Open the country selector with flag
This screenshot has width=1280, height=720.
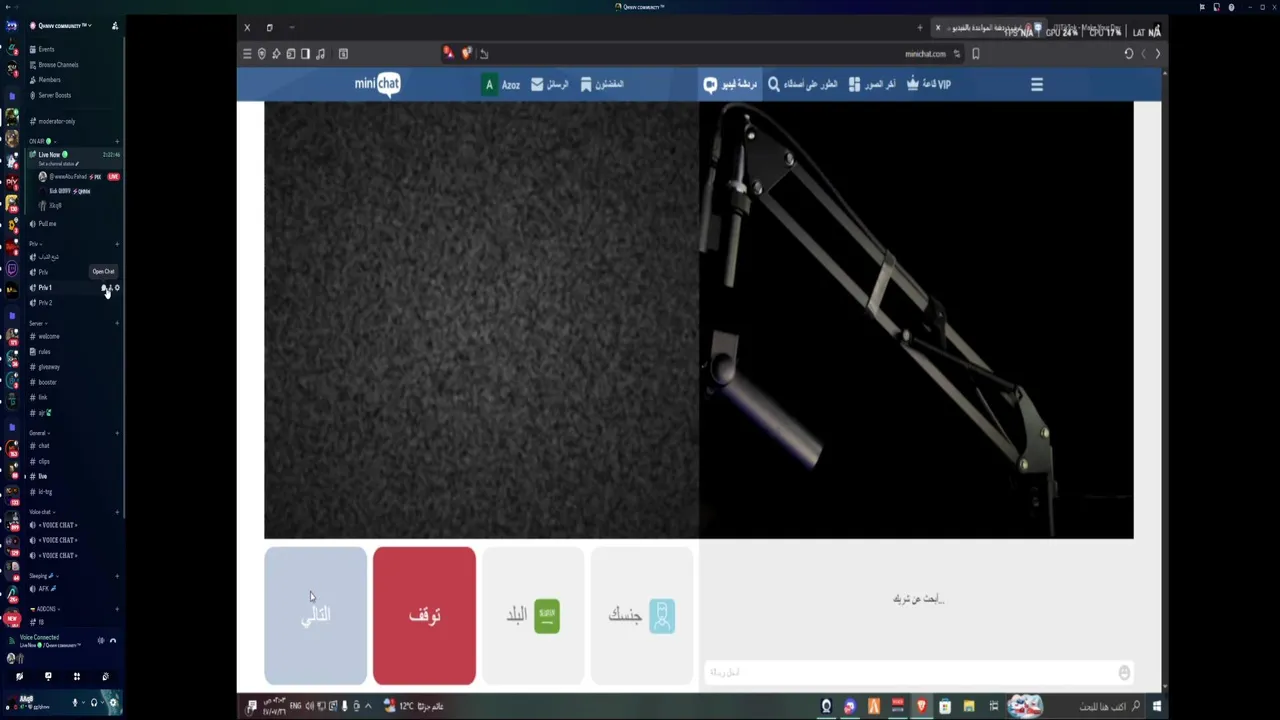(533, 615)
